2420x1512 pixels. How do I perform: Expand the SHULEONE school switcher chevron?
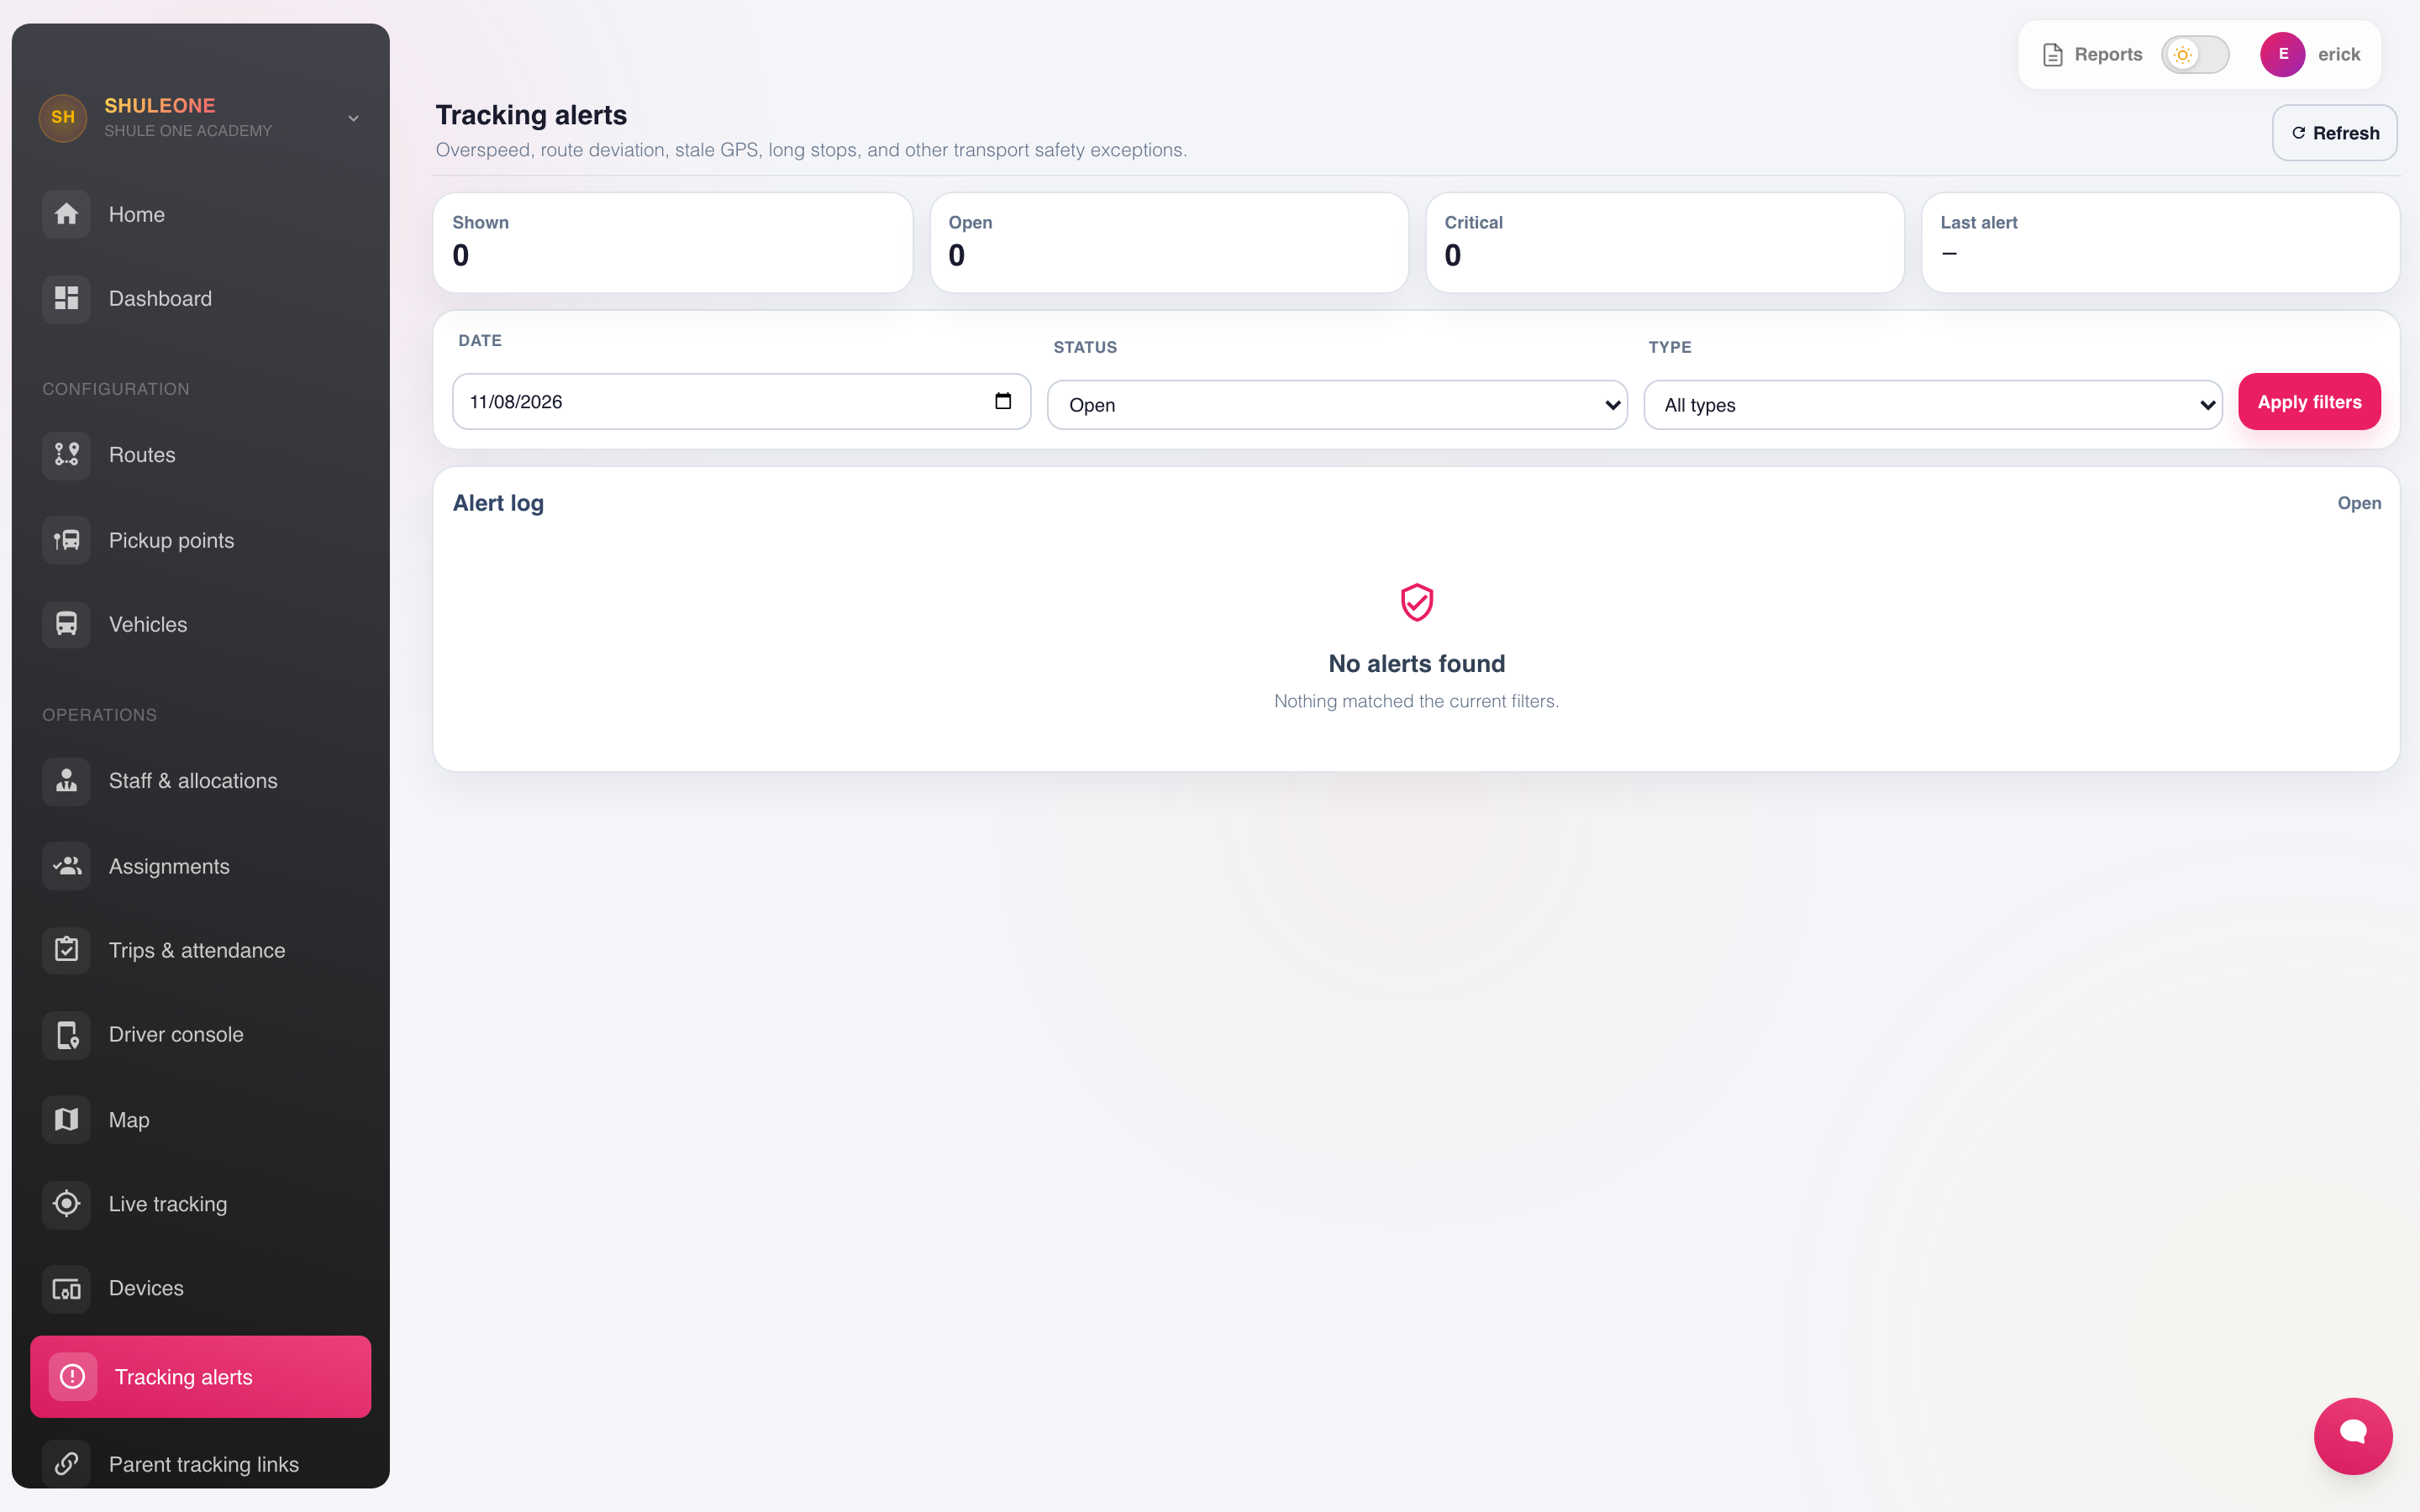click(x=353, y=118)
